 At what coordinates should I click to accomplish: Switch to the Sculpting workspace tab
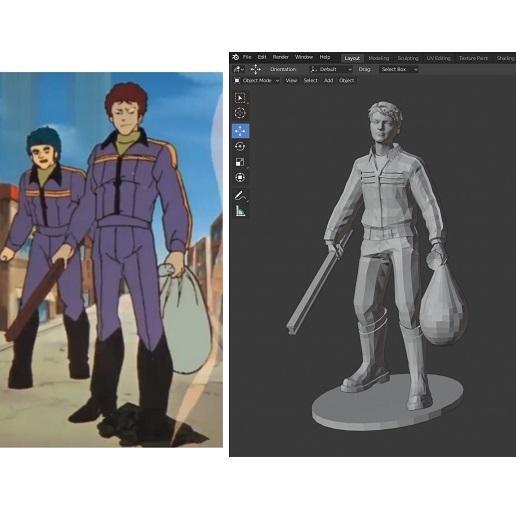408,58
